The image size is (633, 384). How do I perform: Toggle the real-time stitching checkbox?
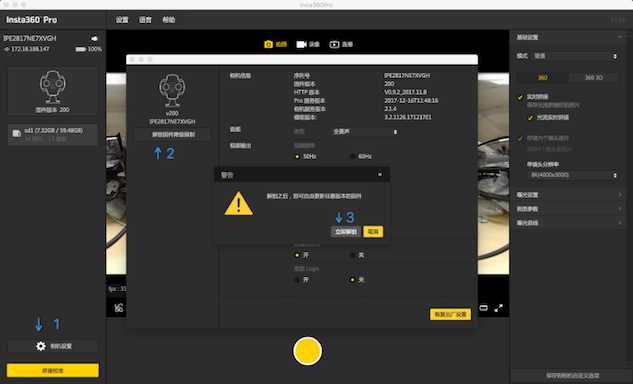click(x=520, y=97)
